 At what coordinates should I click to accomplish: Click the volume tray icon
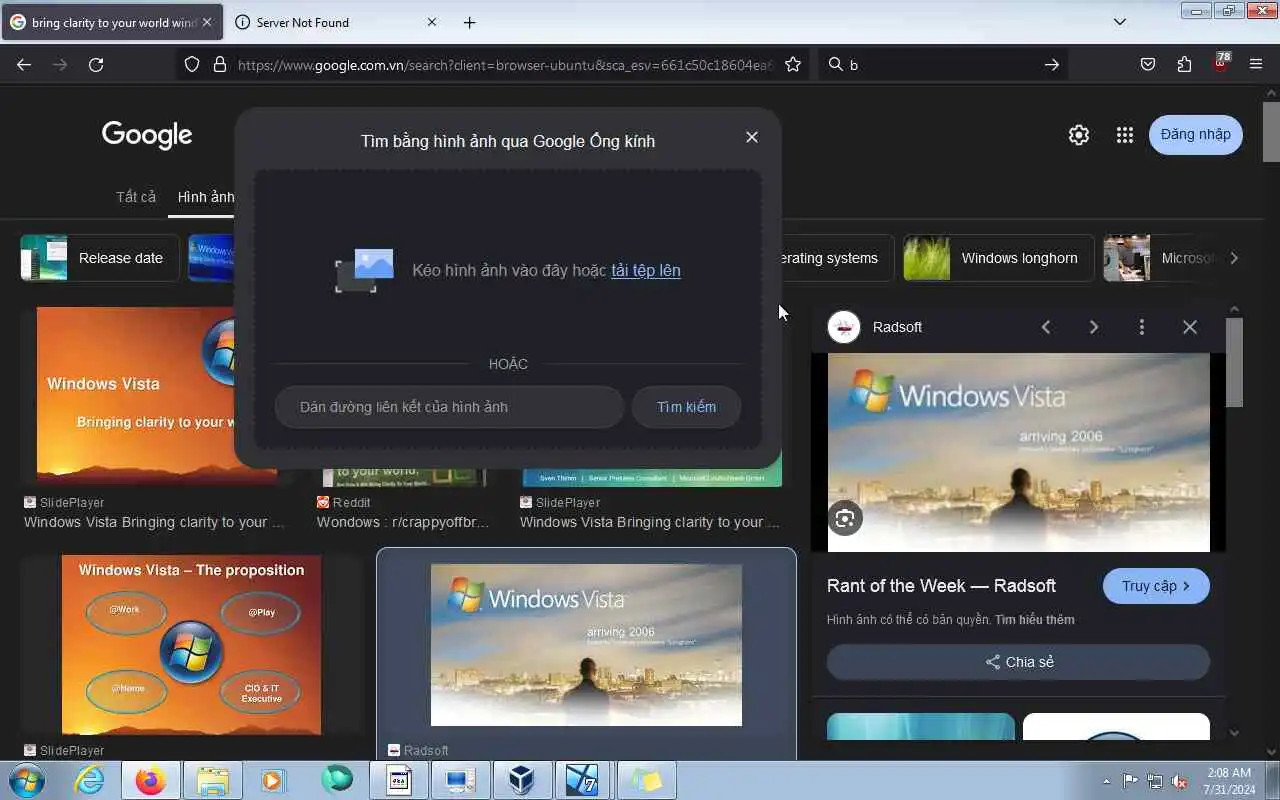[x=1180, y=781]
